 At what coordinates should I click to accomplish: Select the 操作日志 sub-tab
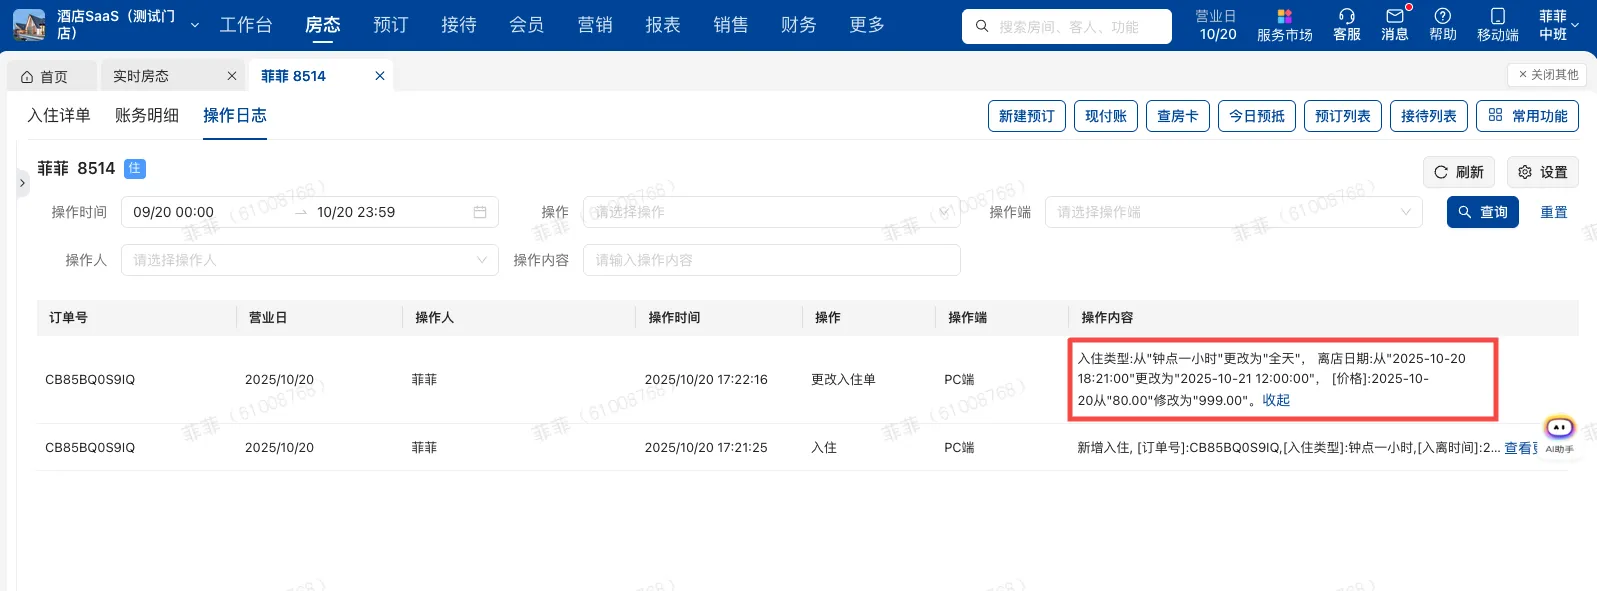pyautogui.click(x=235, y=116)
